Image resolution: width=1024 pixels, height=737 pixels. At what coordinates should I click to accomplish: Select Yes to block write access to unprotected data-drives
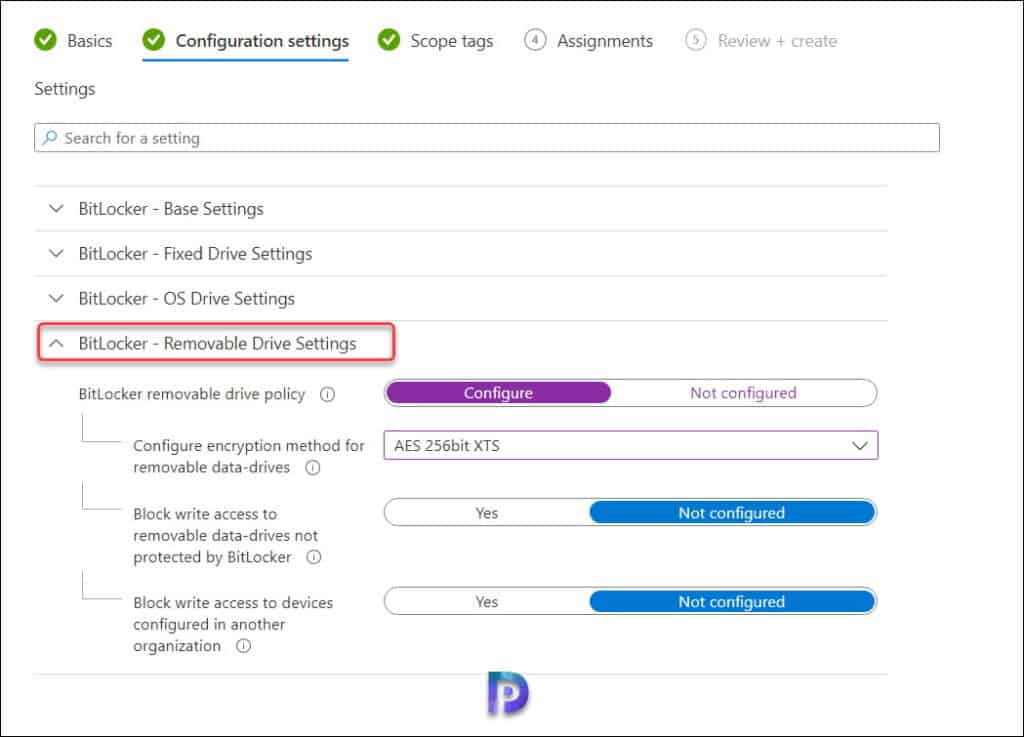click(x=487, y=513)
